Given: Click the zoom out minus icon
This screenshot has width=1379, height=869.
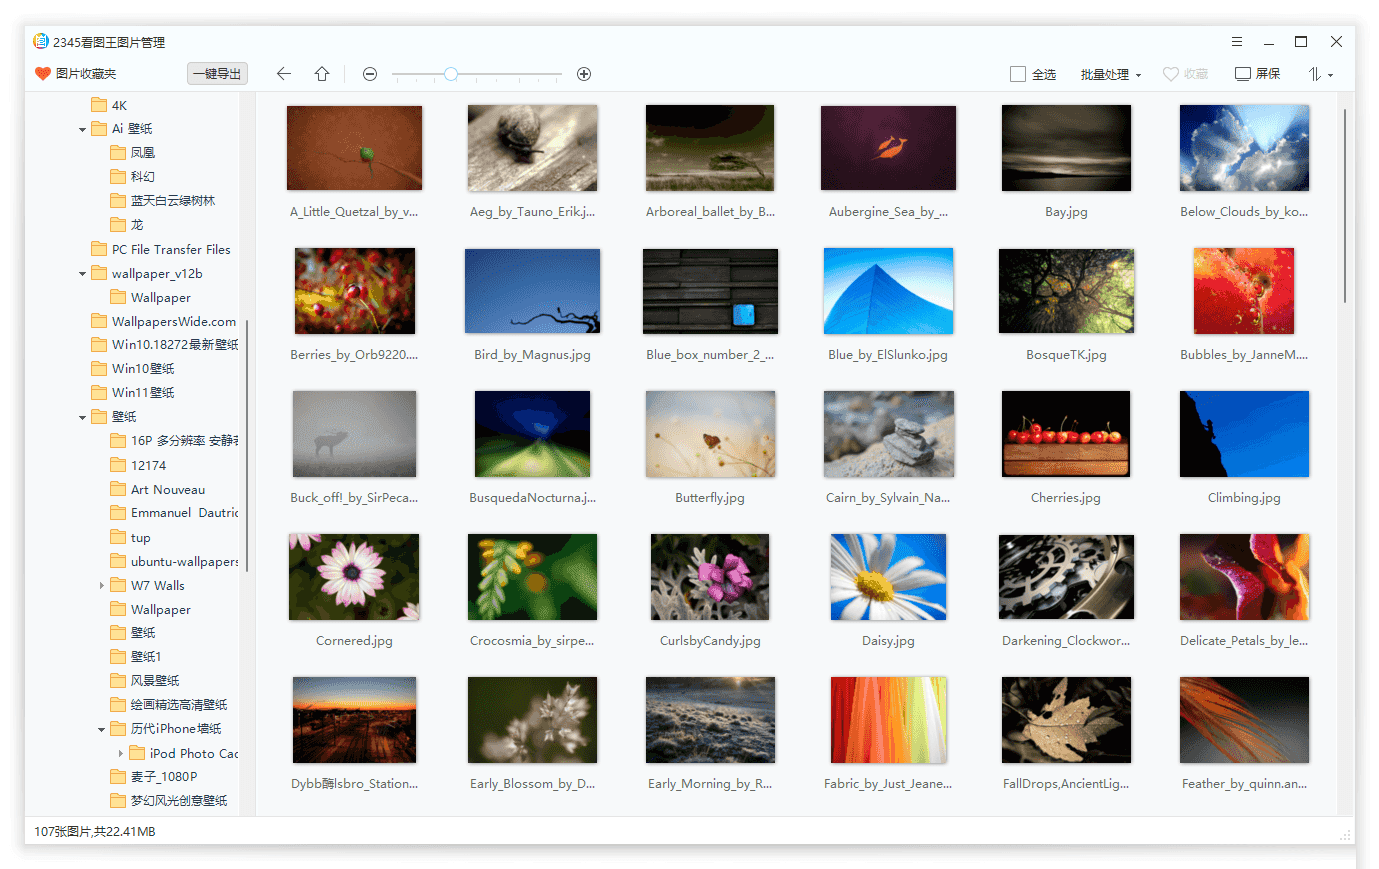Looking at the screenshot, I should pos(370,74).
